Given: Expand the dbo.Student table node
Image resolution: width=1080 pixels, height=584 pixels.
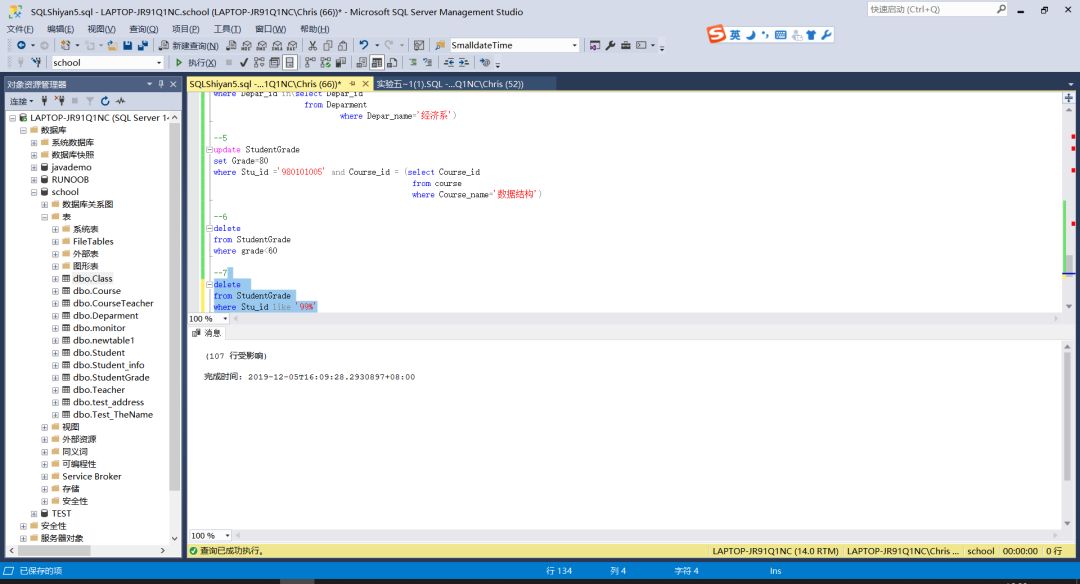Looking at the screenshot, I should (55, 353).
